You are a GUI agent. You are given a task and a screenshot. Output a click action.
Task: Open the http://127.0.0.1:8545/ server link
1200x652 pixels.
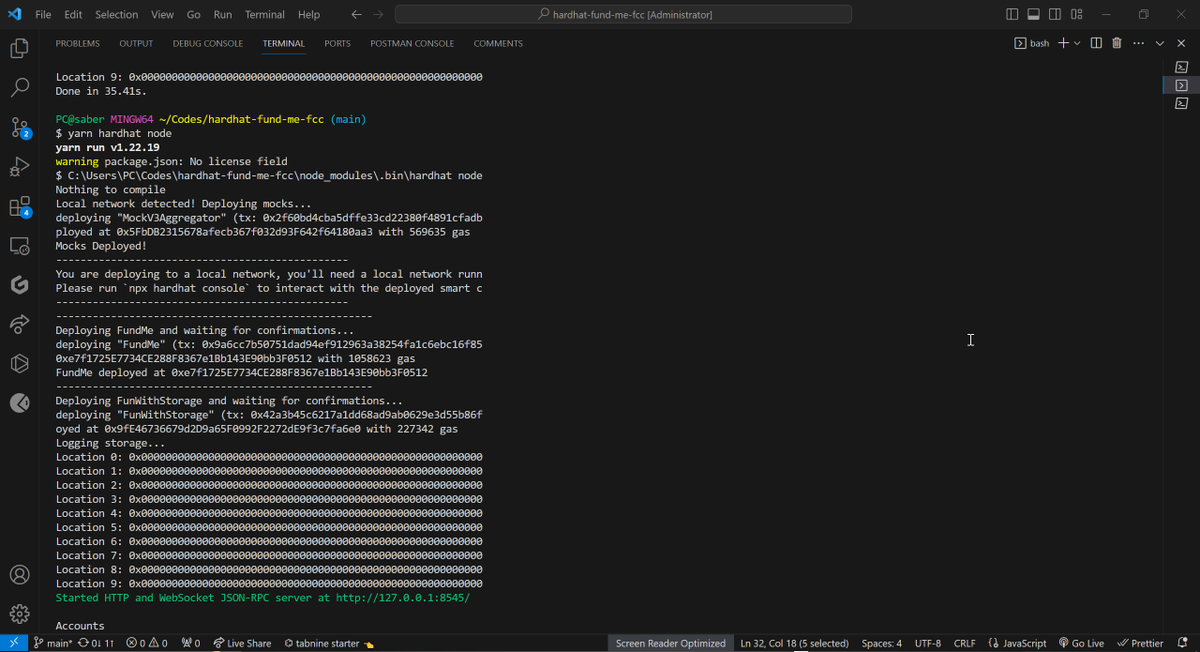[402, 598]
